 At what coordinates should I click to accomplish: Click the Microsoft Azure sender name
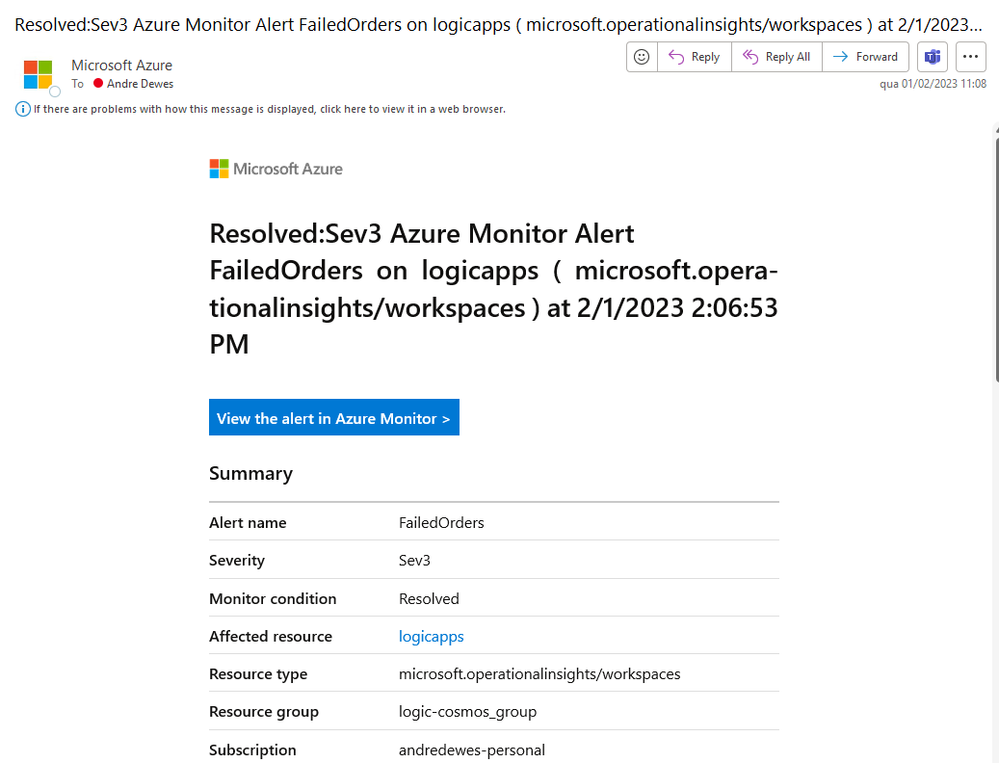pos(122,65)
